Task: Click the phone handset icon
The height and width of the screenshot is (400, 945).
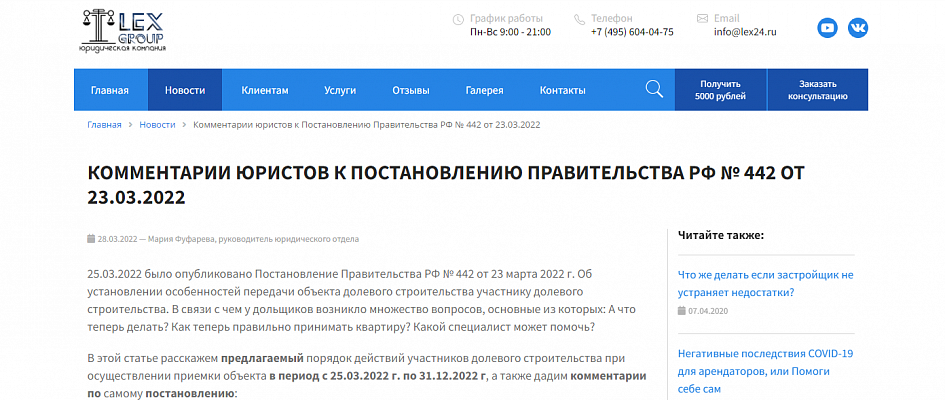Action: [579, 19]
